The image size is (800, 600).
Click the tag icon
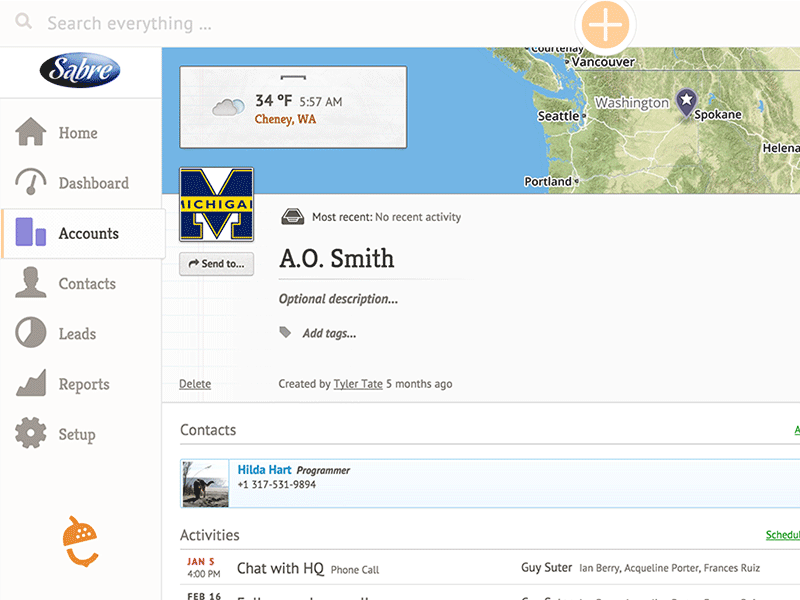285,333
